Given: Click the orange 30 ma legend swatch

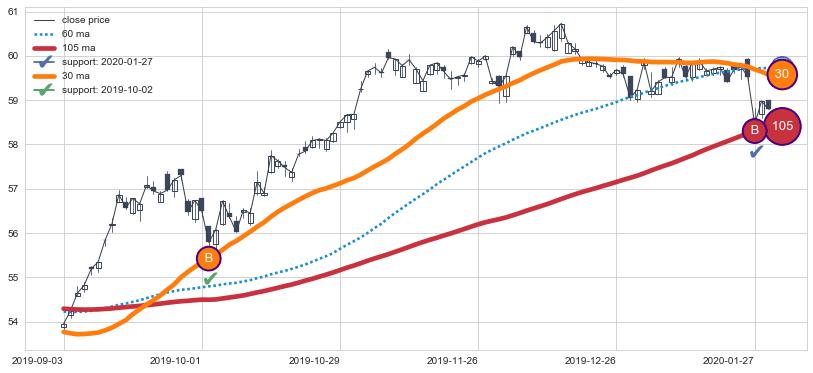Looking at the screenshot, I should [x=45, y=76].
